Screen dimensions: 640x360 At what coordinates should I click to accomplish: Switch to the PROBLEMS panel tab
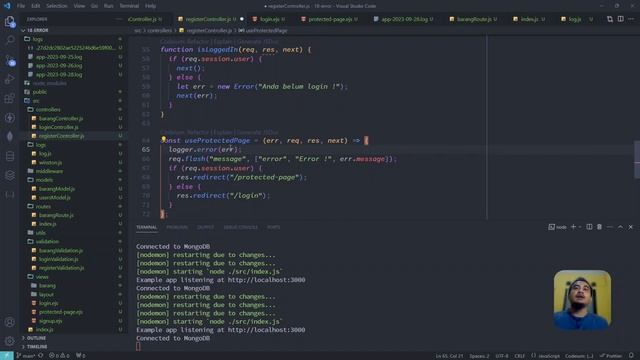(x=177, y=227)
